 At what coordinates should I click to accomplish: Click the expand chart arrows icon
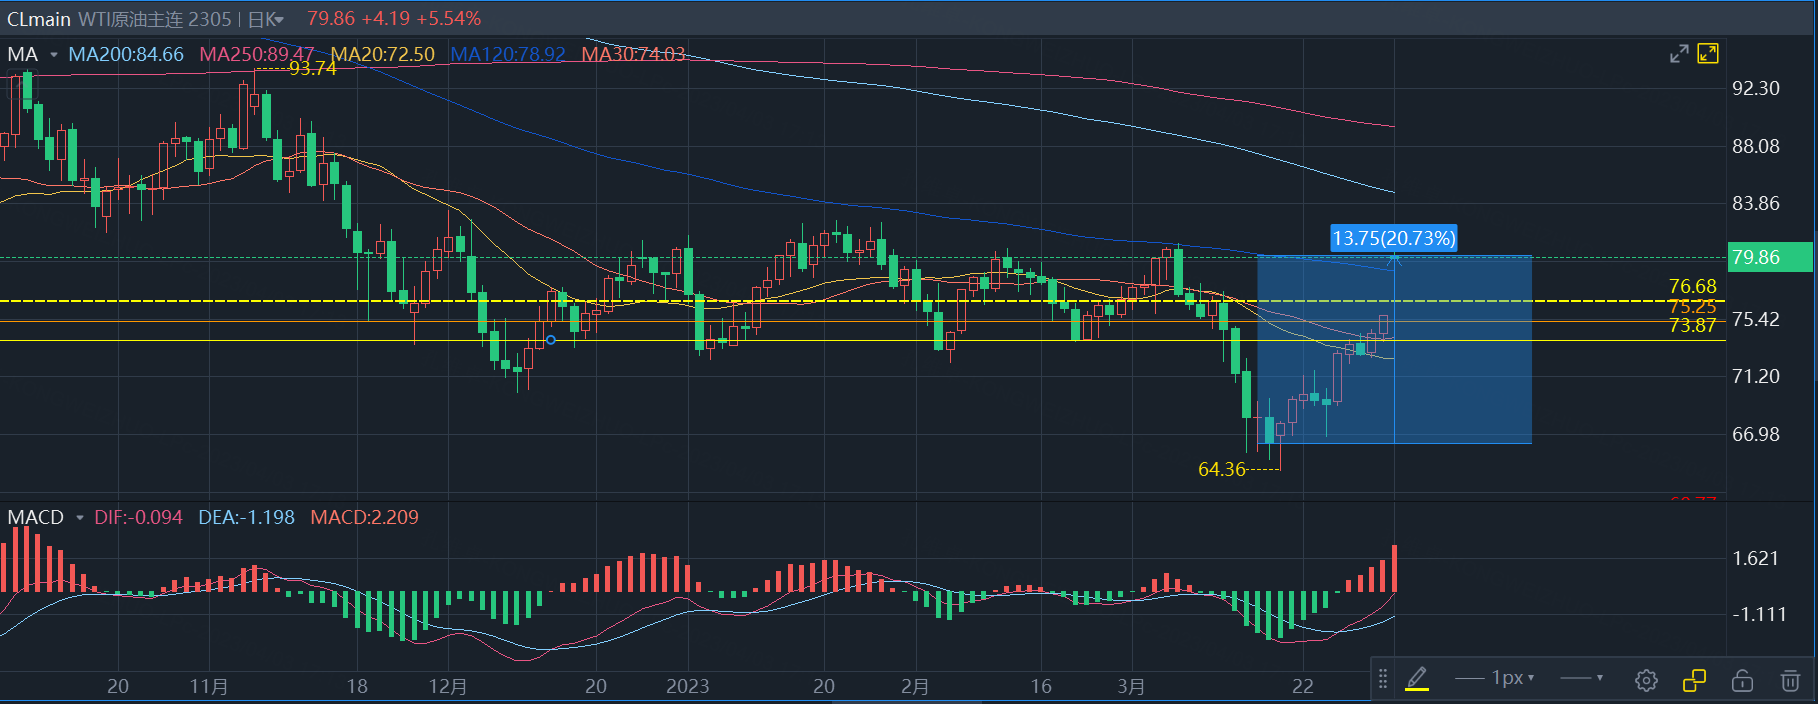1679,54
